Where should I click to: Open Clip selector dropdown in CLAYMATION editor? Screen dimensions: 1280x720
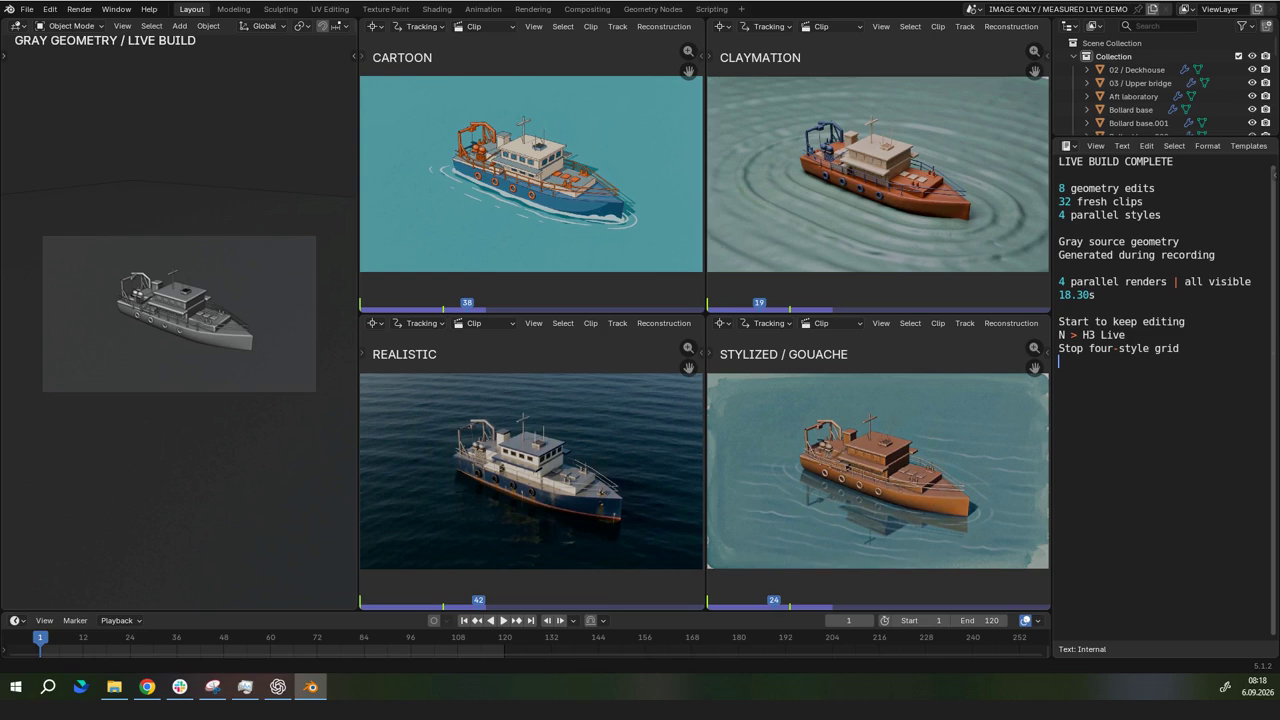coord(832,26)
